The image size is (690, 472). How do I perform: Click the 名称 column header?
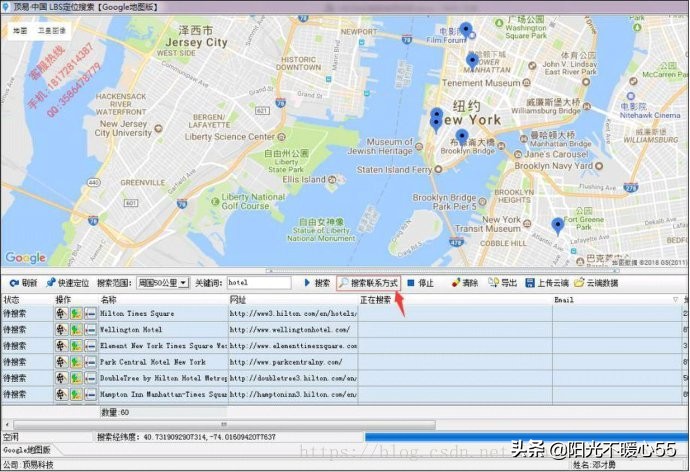tap(109, 300)
